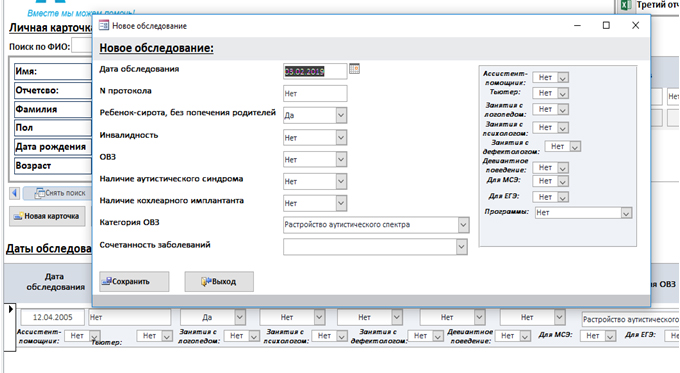Open the Девиантное поведение dropdown in the bottom row
Image resolution: width=680 pixels, height=373 pixels.
(525, 336)
